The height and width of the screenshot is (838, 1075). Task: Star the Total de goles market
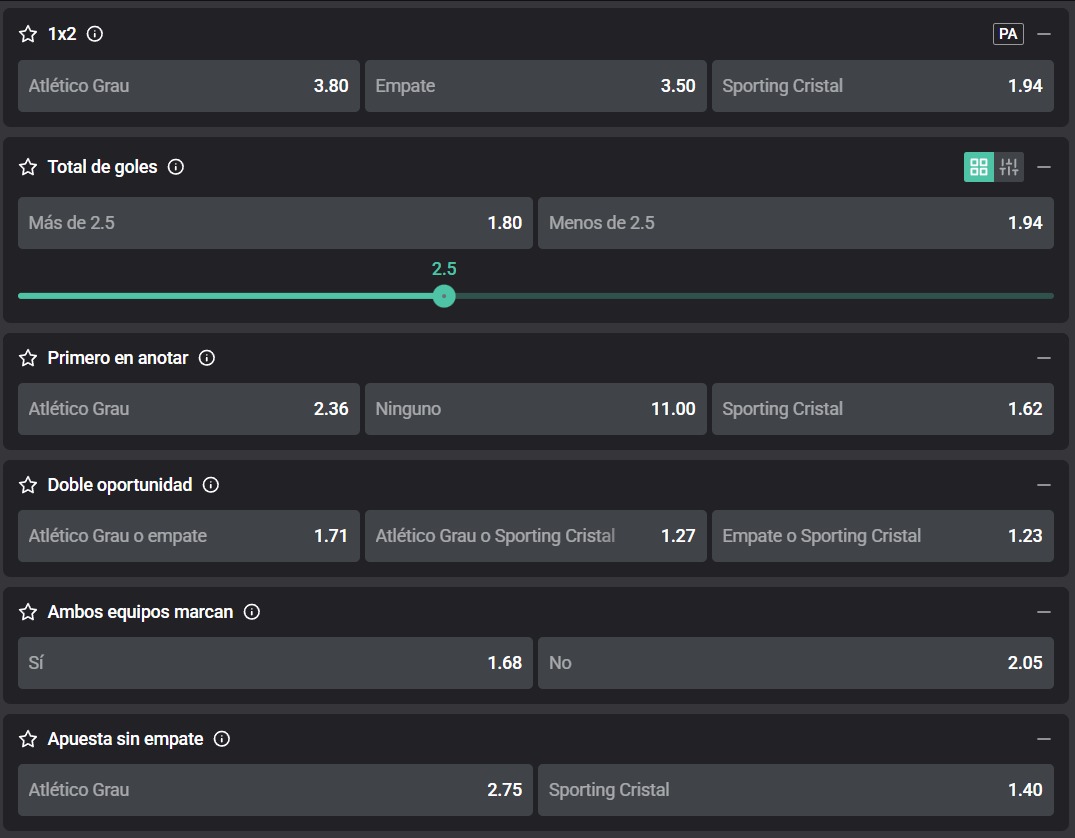28,167
